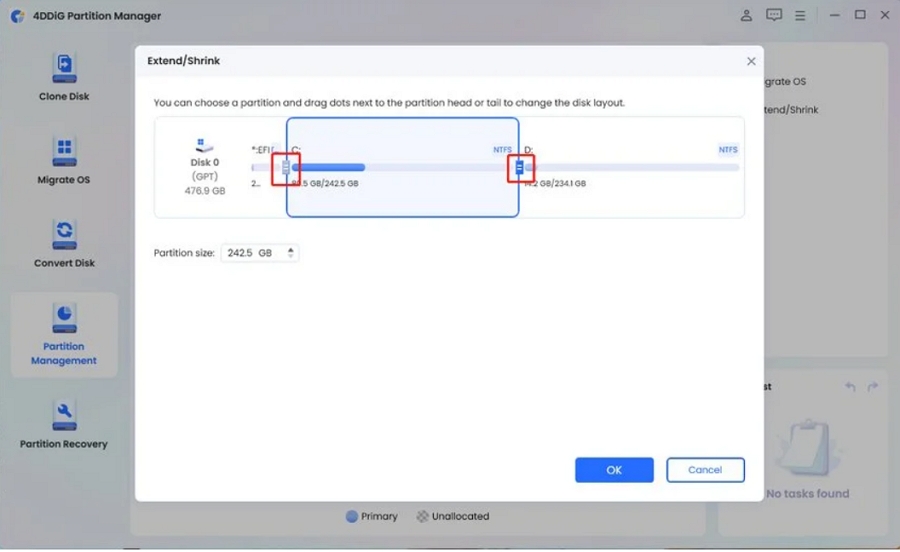Click the OK button

pos(614,470)
